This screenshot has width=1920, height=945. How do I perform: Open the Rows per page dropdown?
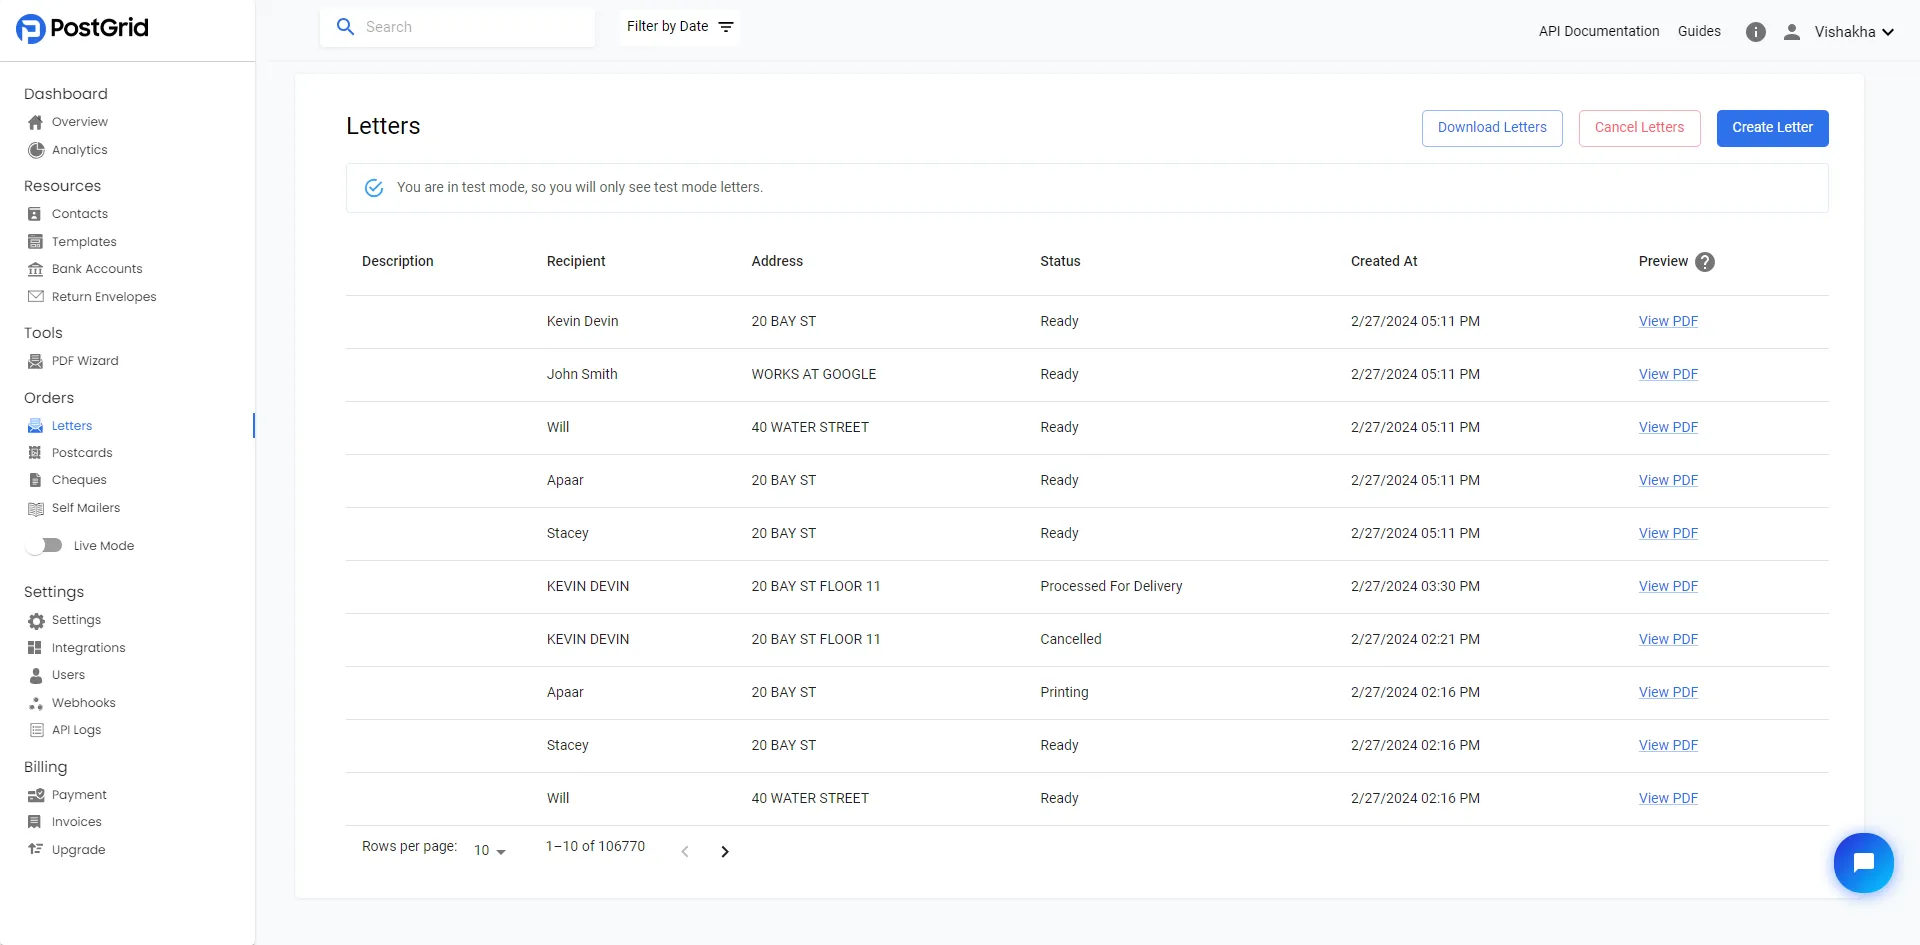tap(488, 850)
